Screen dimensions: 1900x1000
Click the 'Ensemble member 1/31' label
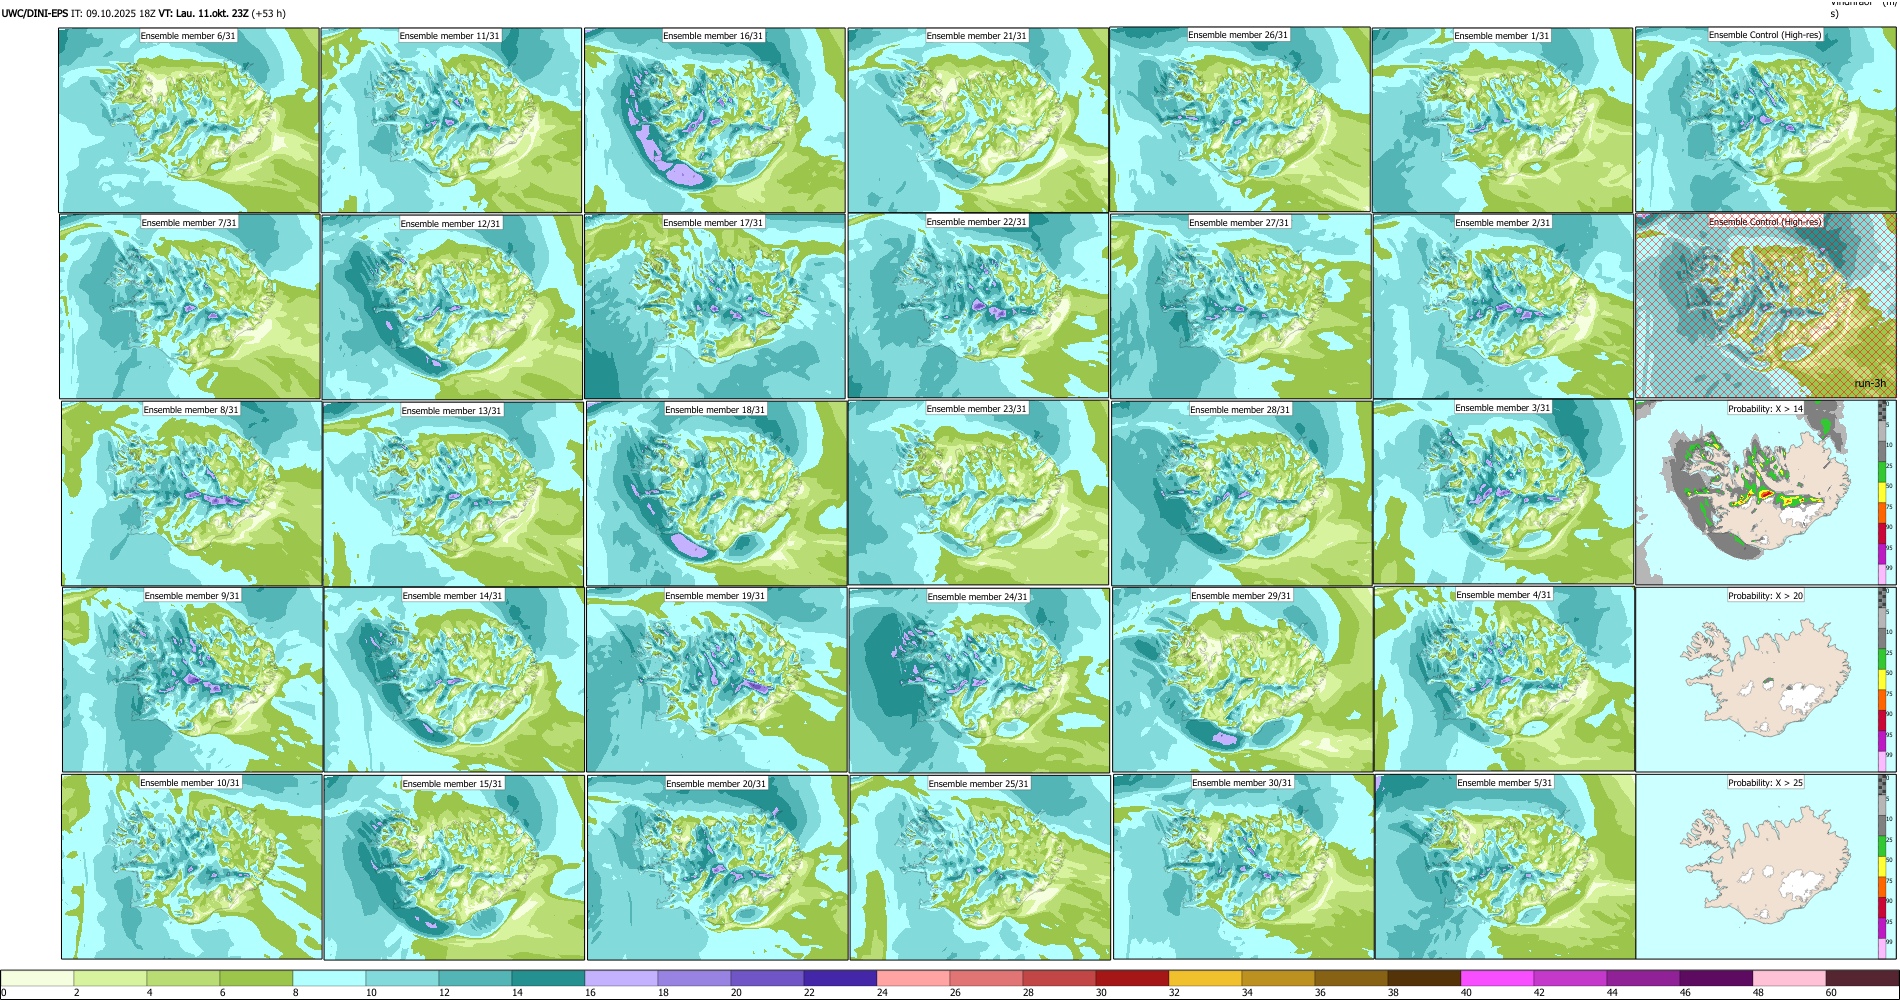(x=1501, y=36)
